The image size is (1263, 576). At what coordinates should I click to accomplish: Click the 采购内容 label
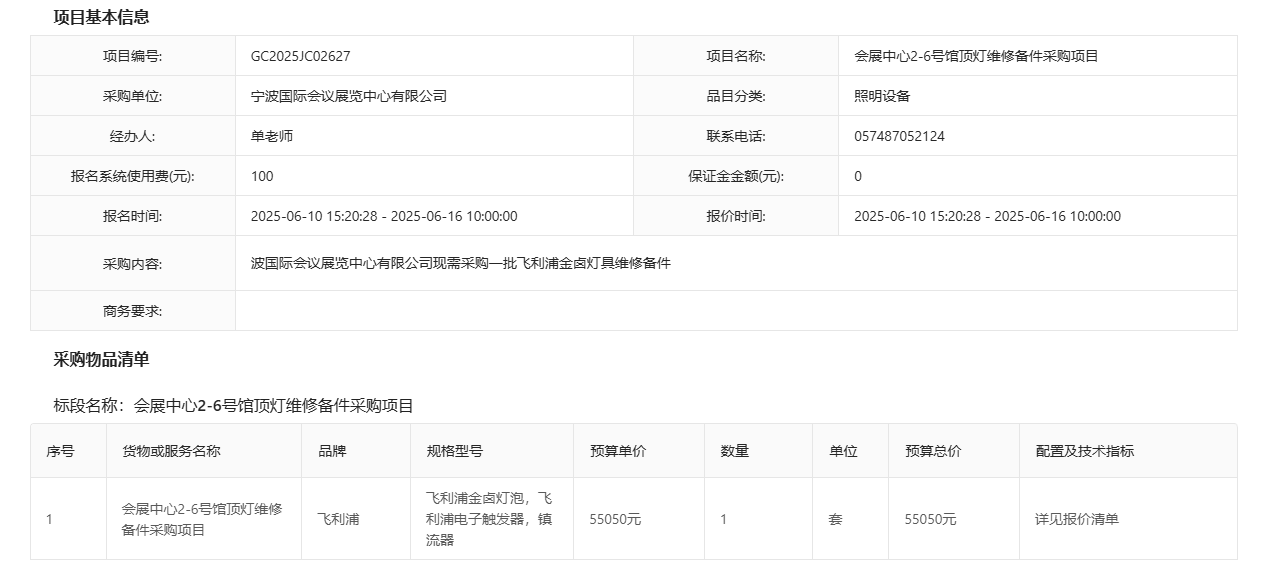pyautogui.click(x=132, y=264)
